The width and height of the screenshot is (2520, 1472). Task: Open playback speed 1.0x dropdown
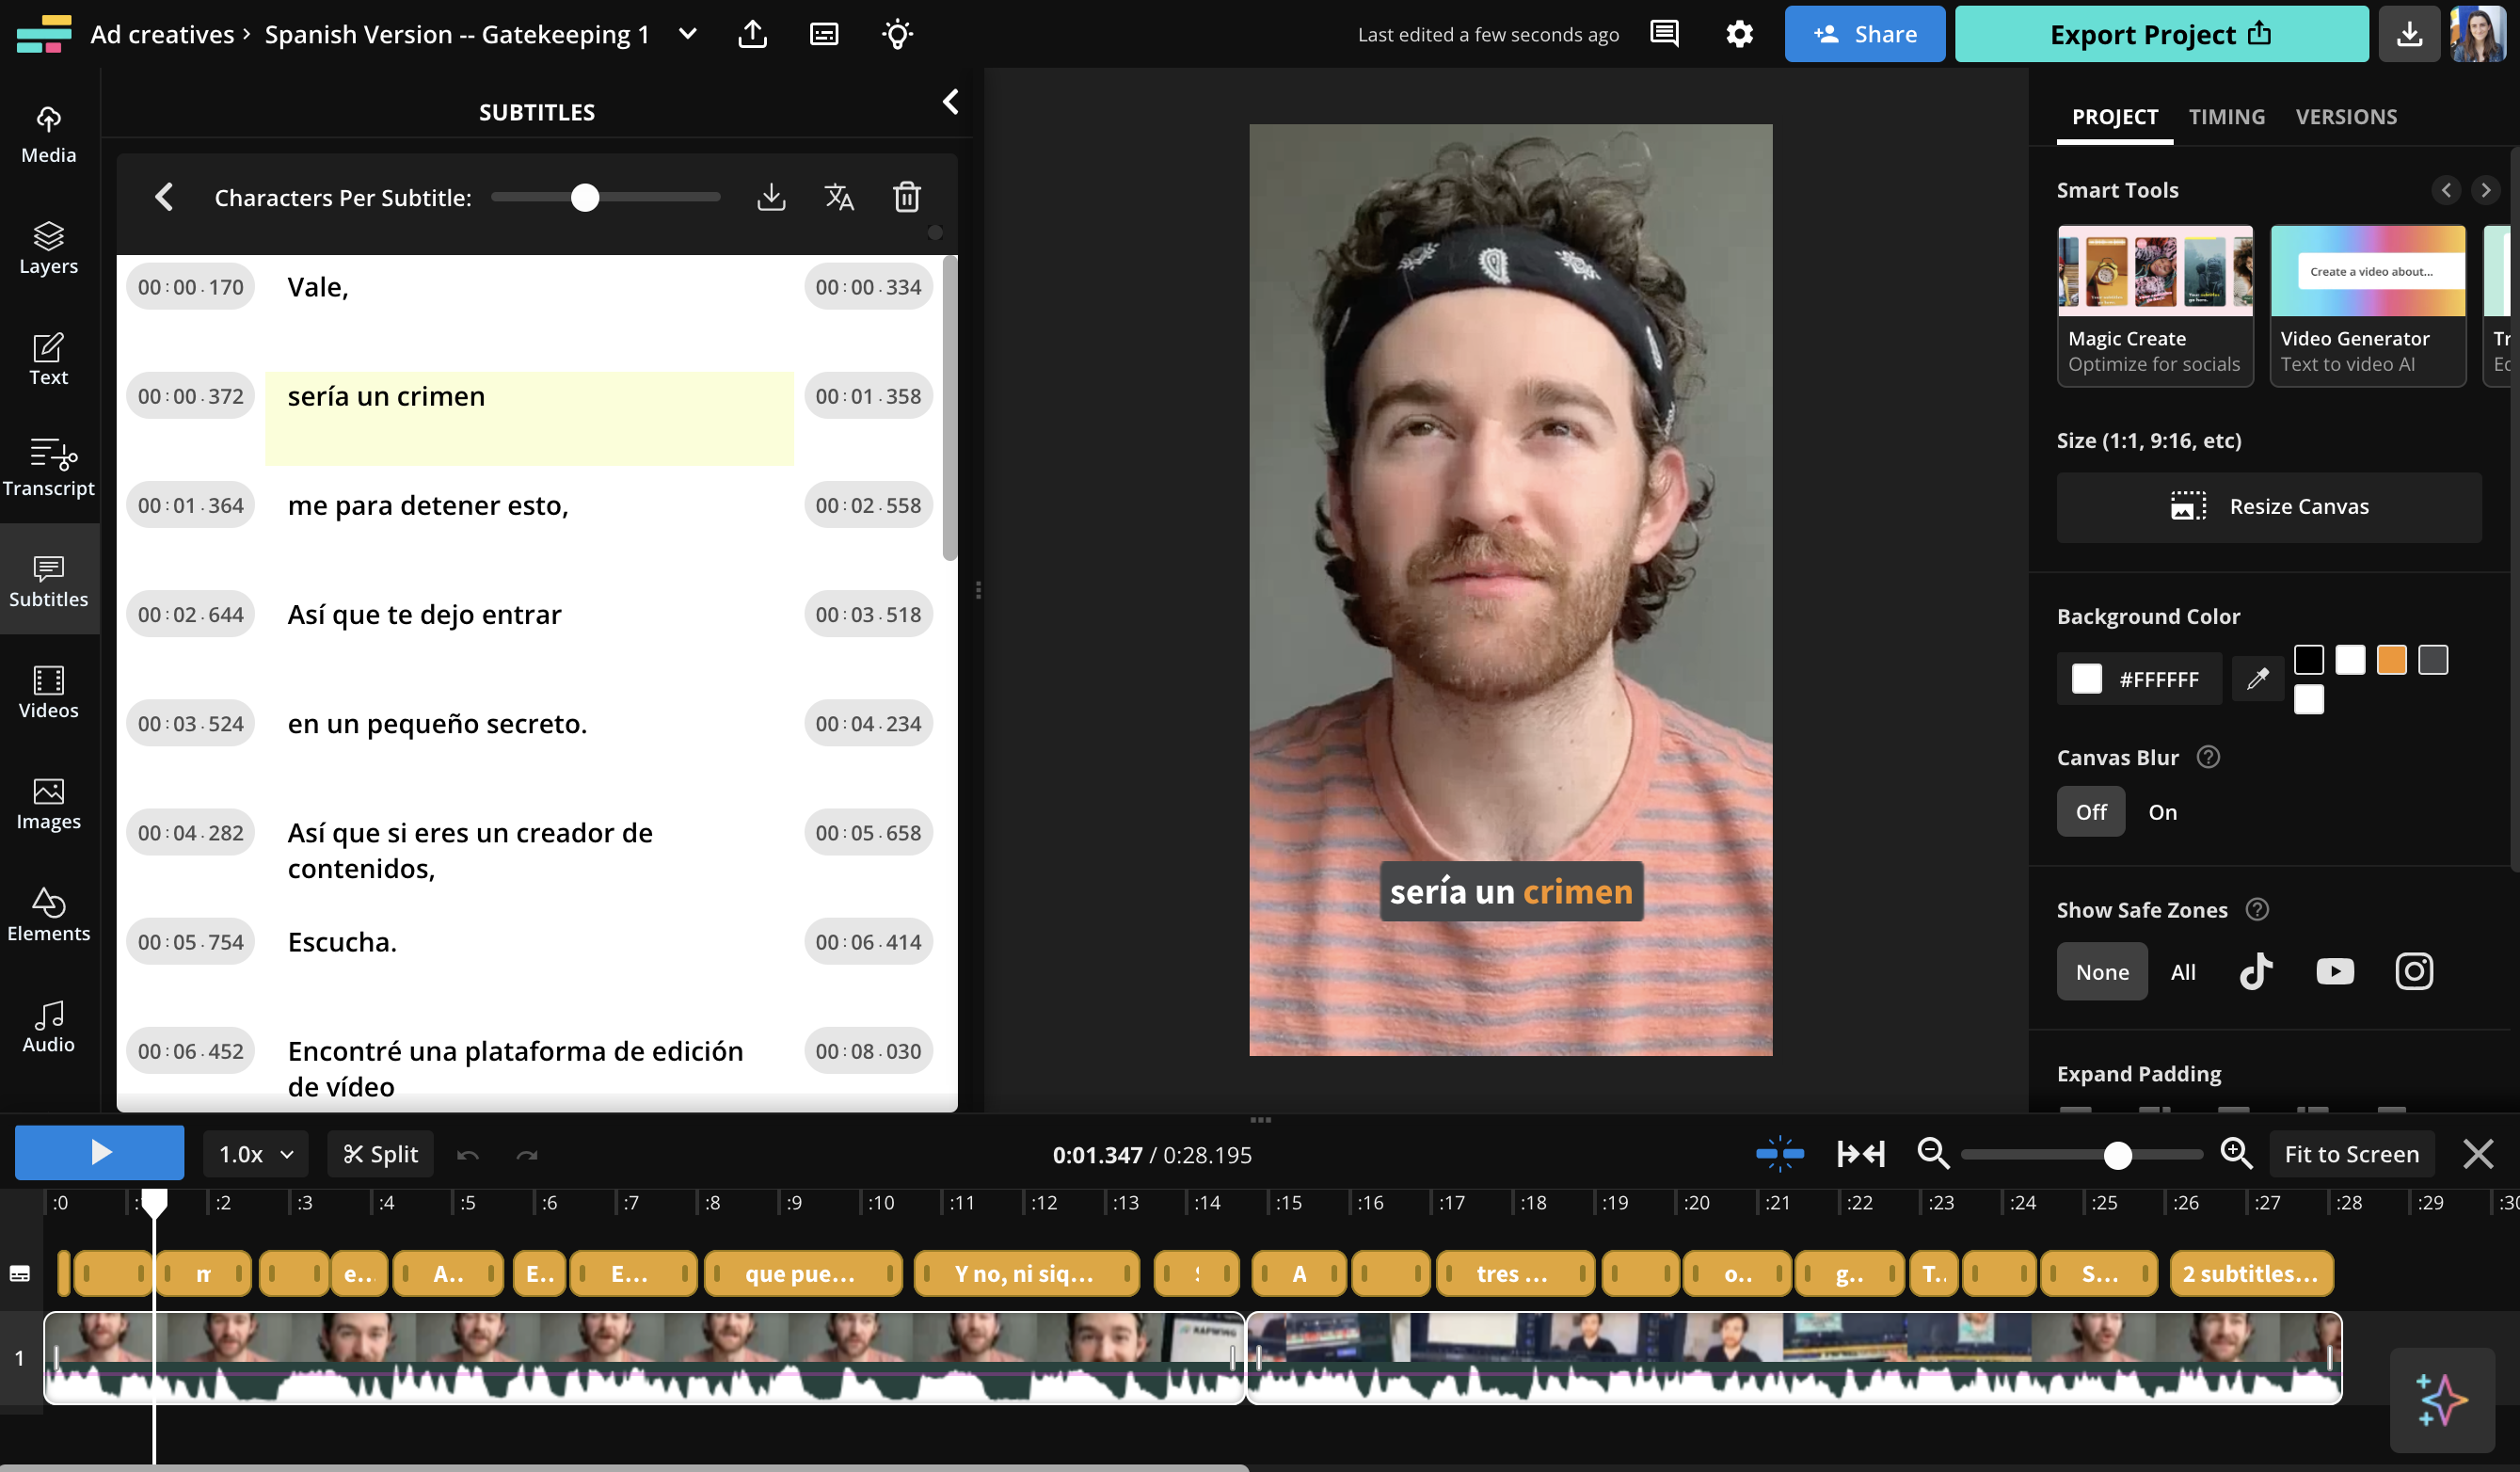[x=256, y=1154]
